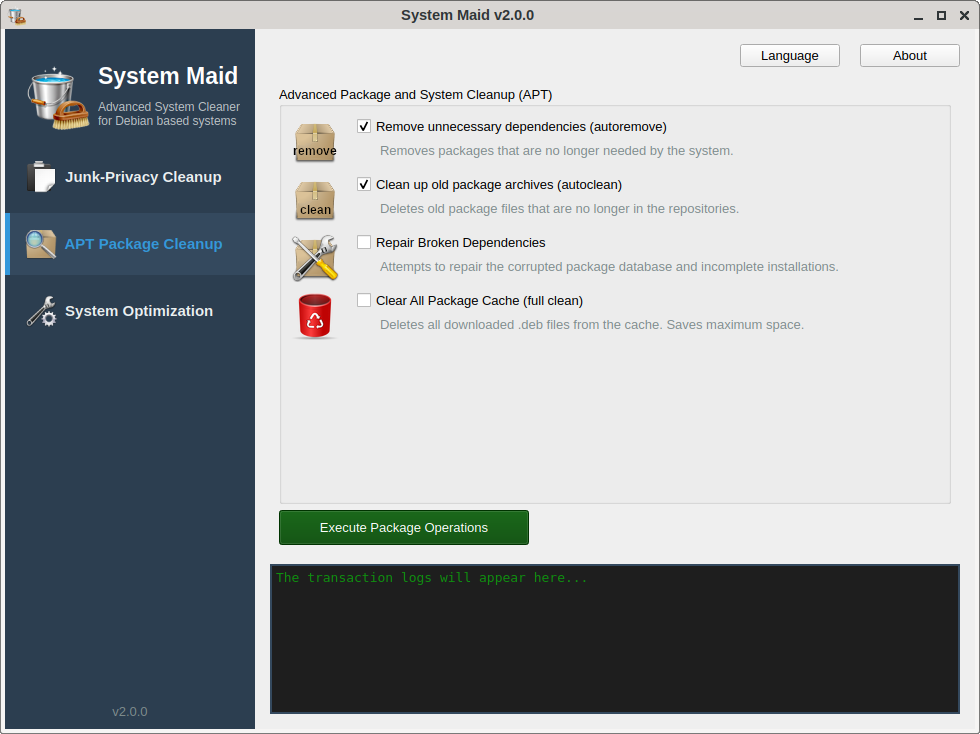Switch to Junk-Privacy Cleanup section
Image resolution: width=980 pixels, height=734 pixels.
[143, 177]
